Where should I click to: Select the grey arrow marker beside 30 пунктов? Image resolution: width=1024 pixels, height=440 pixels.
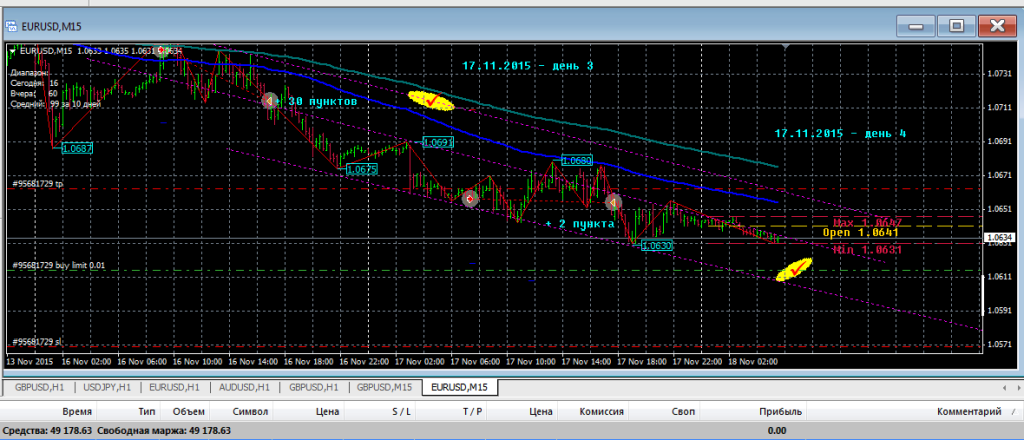coord(270,101)
